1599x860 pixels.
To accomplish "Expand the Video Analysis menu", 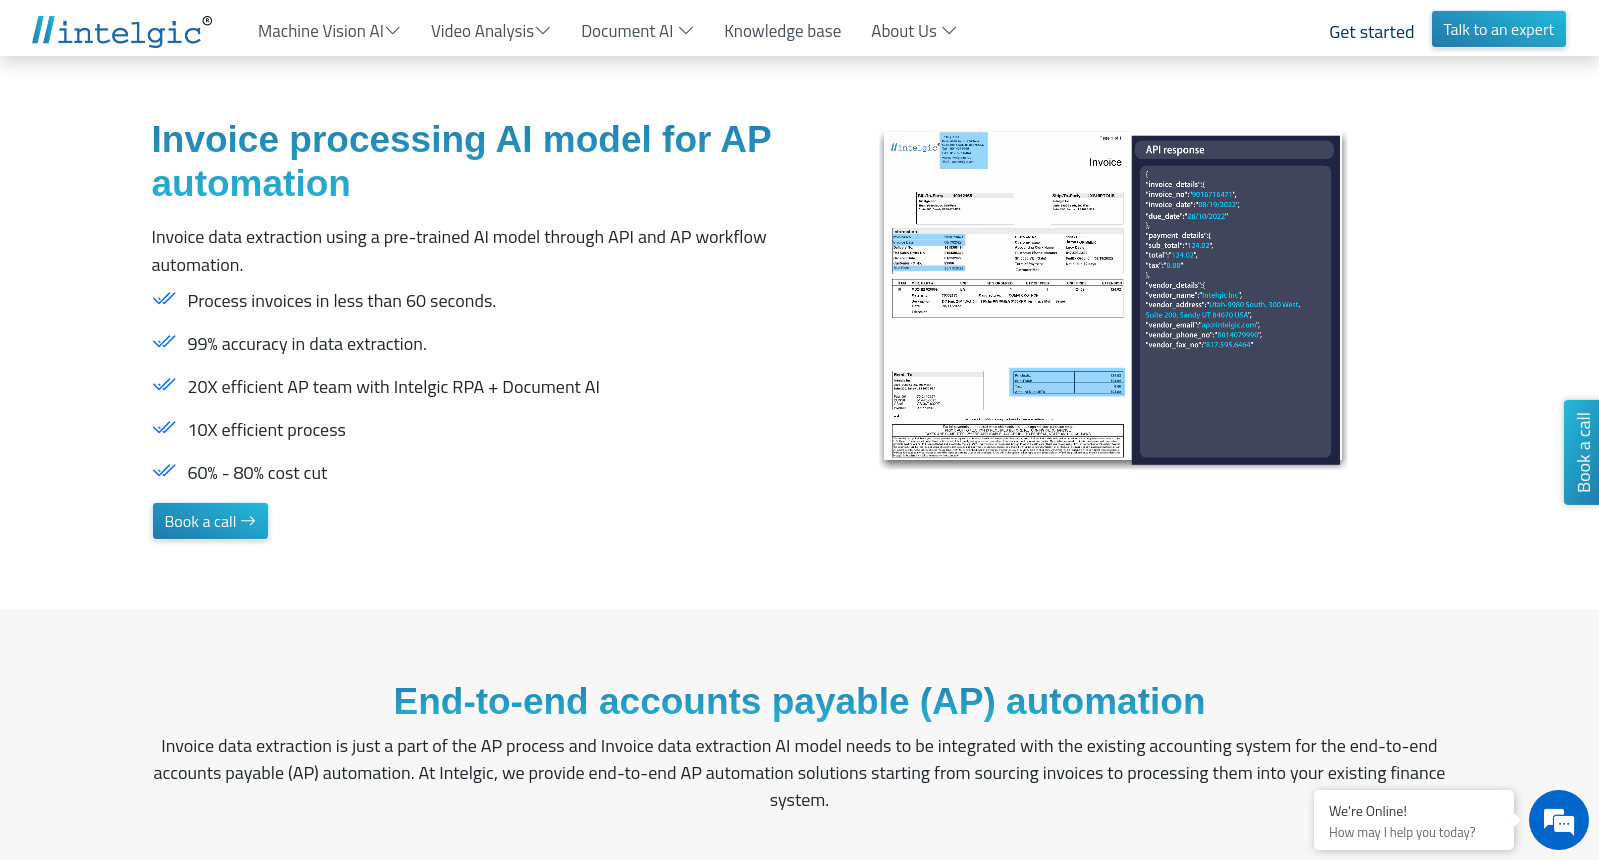I will point(491,31).
